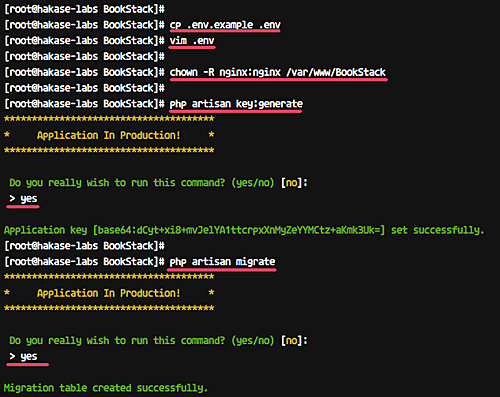Click the 'cp .env.example .env' command text

pos(225,25)
